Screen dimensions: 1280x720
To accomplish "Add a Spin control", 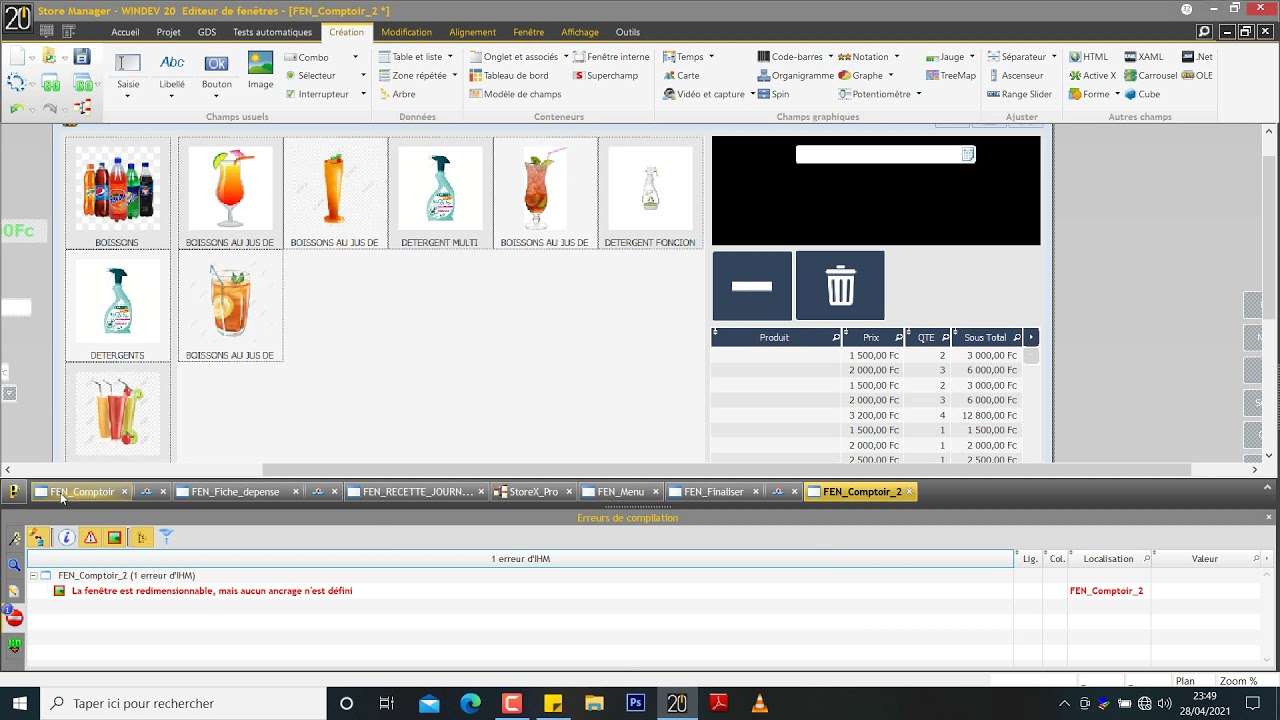I will click(x=773, y=94).
